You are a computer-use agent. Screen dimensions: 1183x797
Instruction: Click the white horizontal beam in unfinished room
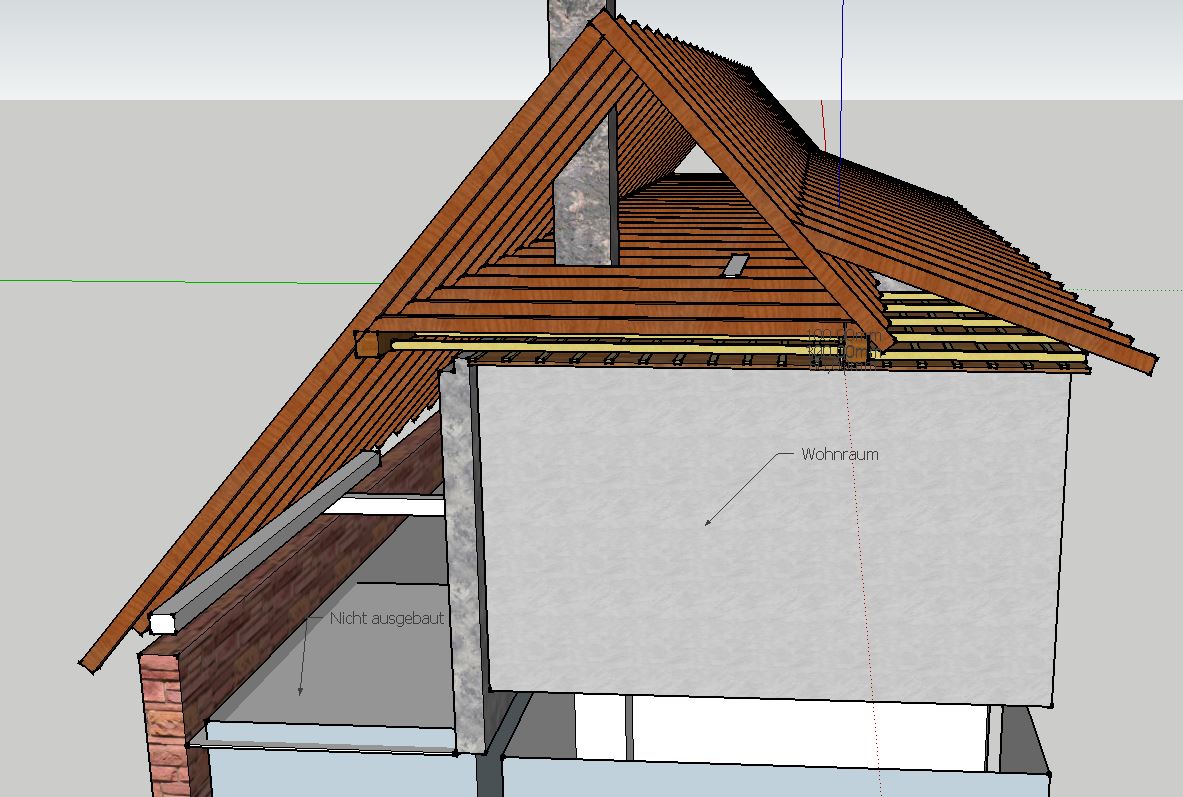(x=385, y=506)
